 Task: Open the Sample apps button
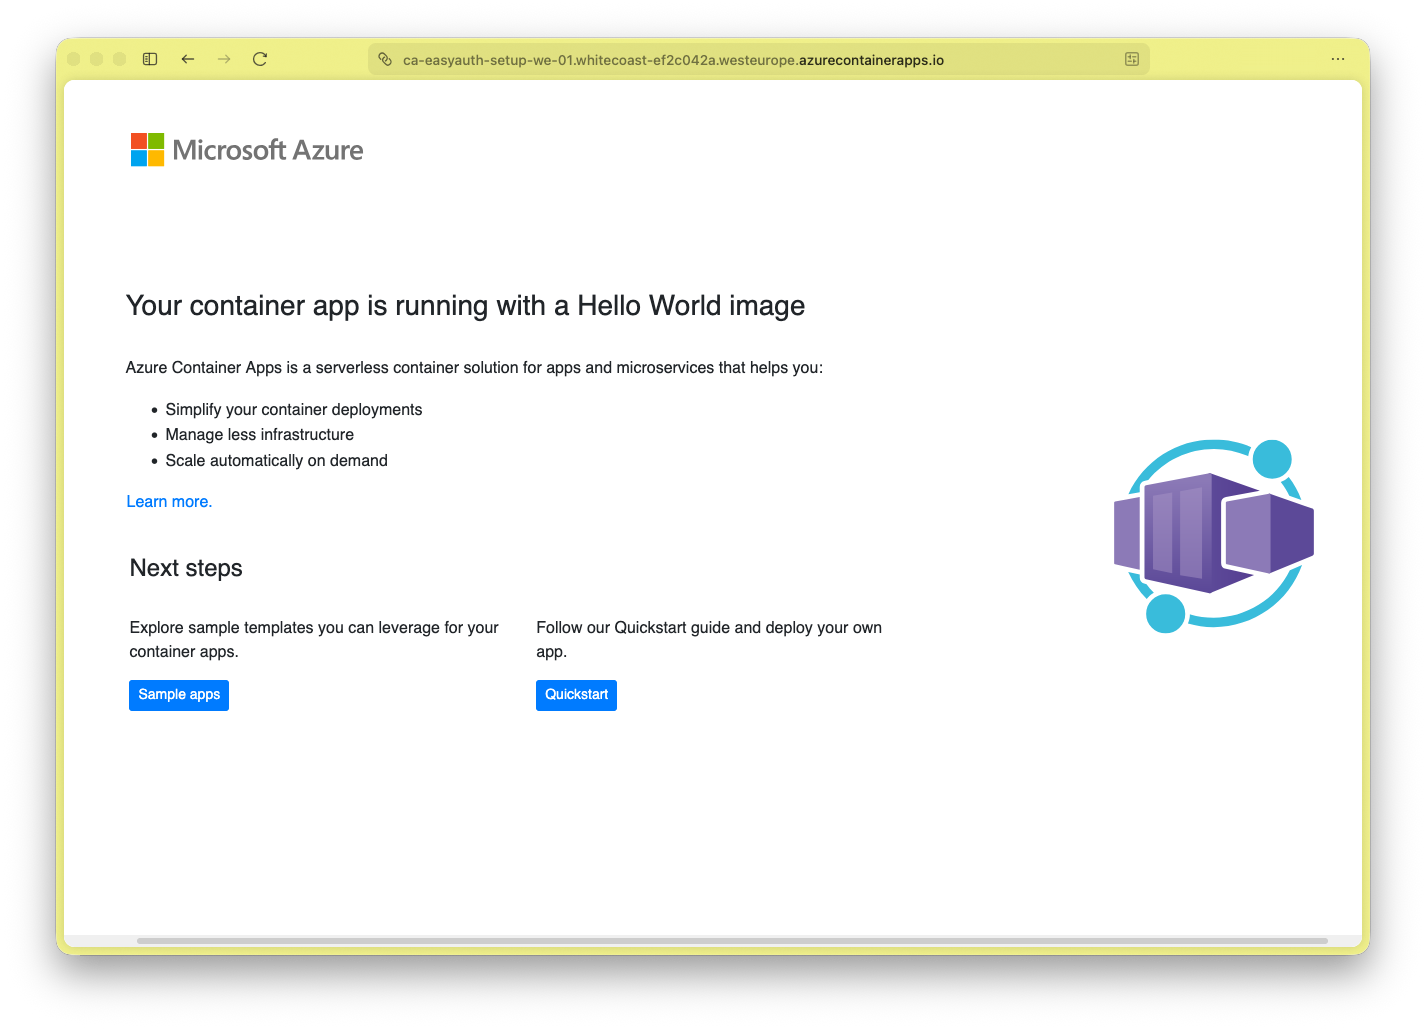click(x=179, y=695)
